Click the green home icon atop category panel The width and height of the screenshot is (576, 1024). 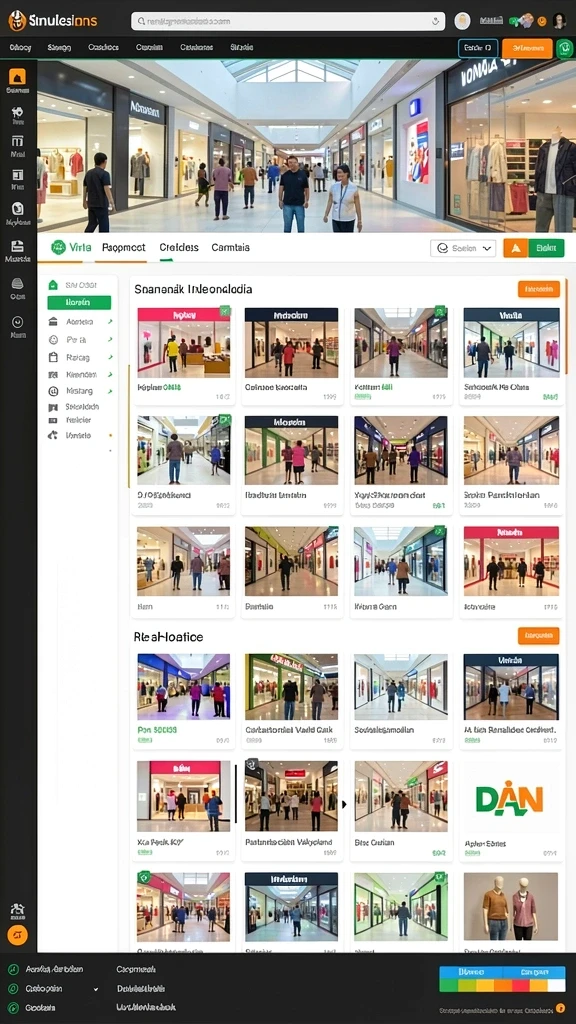pos(53,285)
